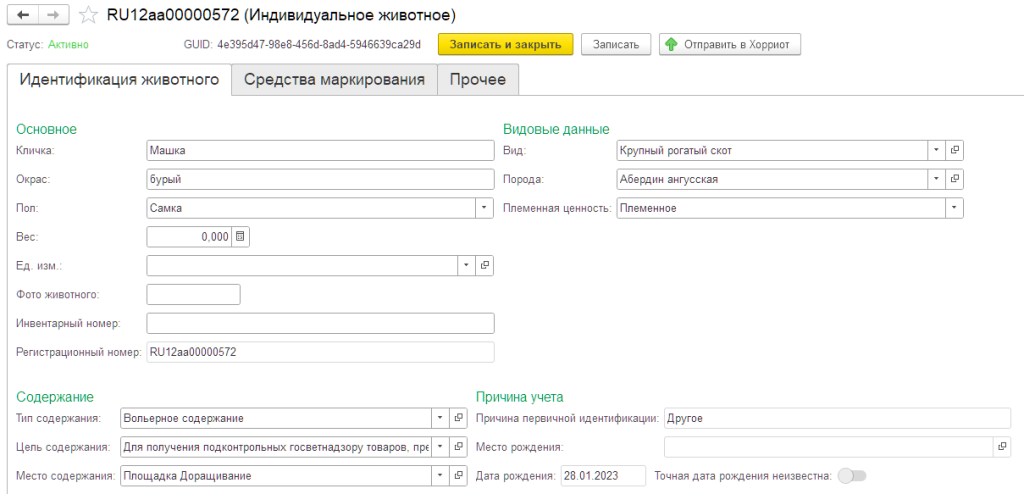The width and height of the screenshot is (1024, 494).
Task: Expand the Племенная ценность dropdown
Action: tap(954, 208)
